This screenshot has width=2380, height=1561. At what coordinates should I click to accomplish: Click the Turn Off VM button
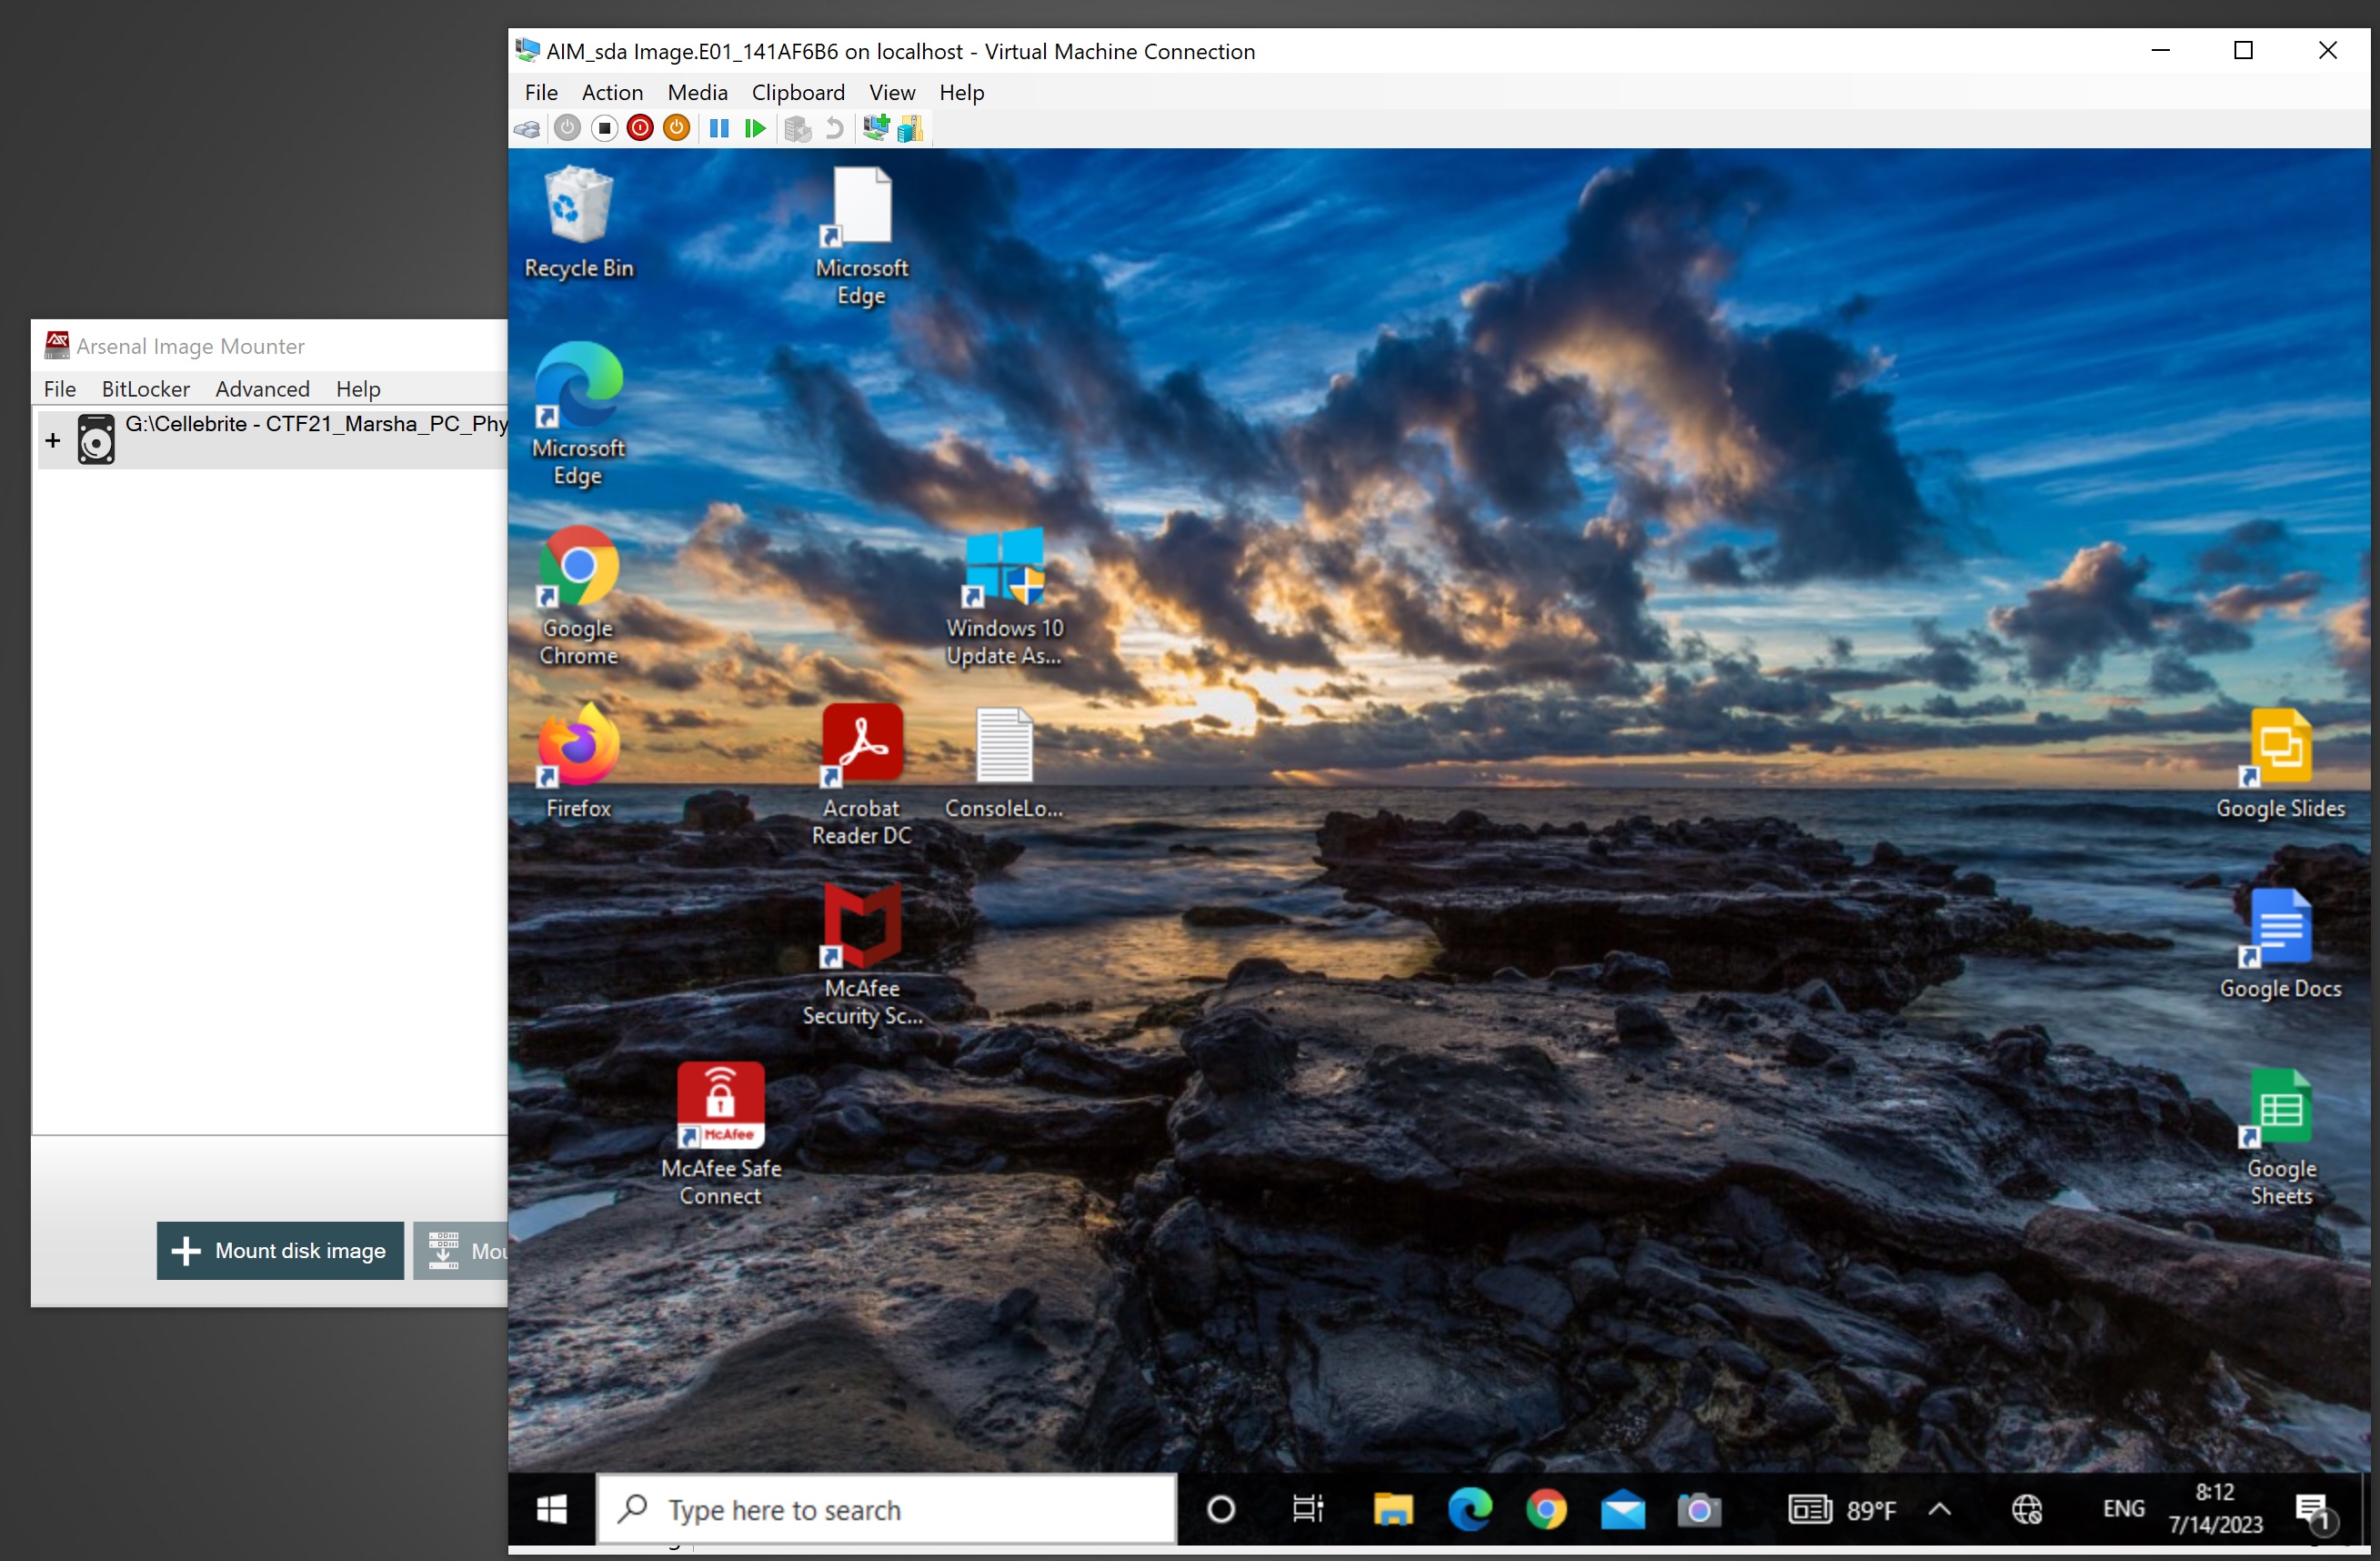(x=604, y=129)
